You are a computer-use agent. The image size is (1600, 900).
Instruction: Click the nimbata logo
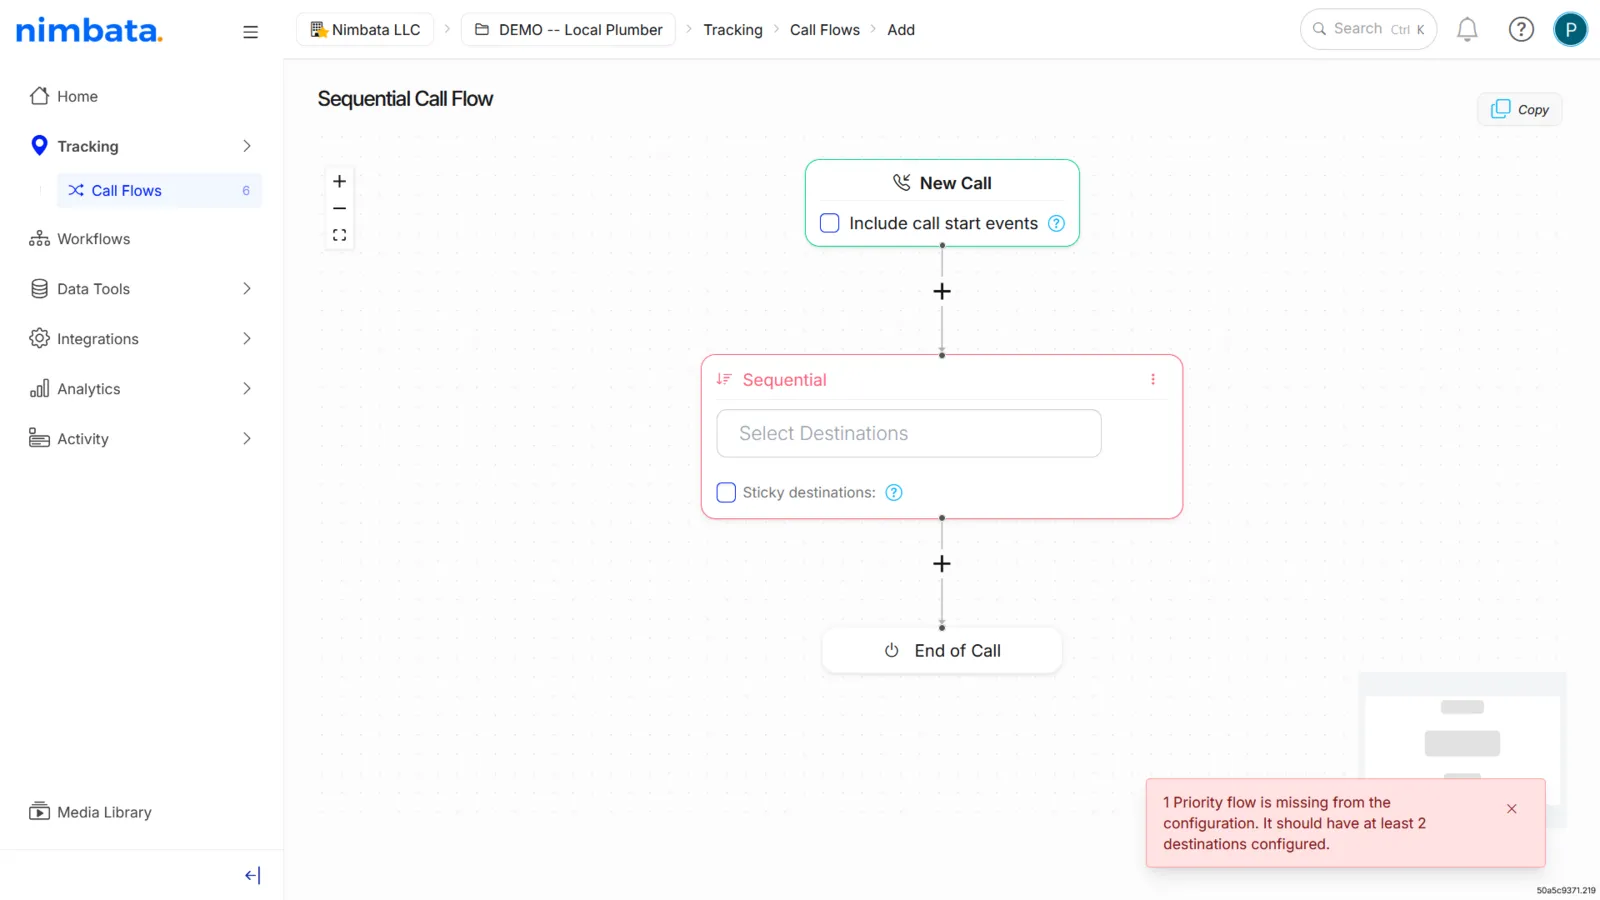pyautogui.click(x=89, y=30)
